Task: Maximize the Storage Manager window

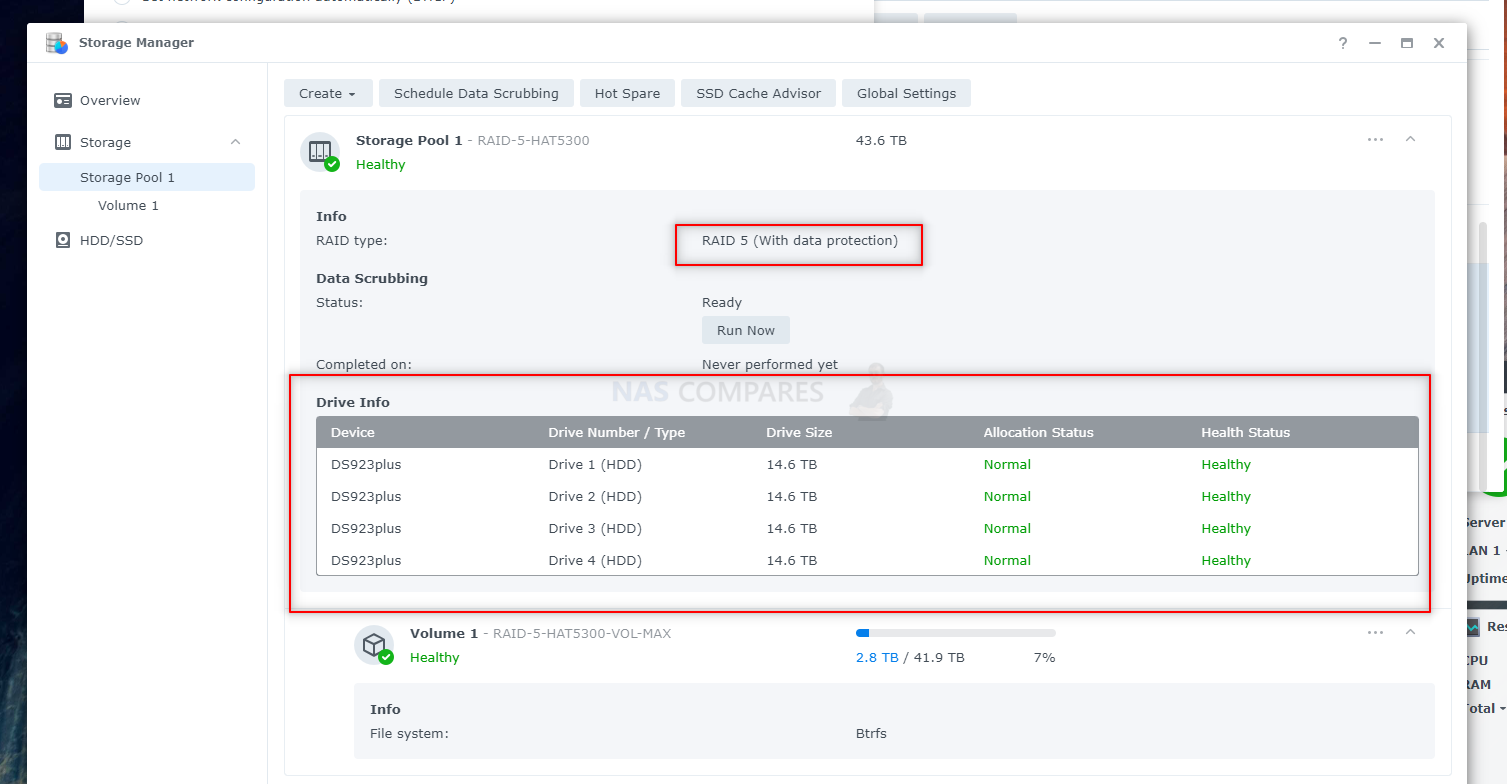Action: point(1407,43)
